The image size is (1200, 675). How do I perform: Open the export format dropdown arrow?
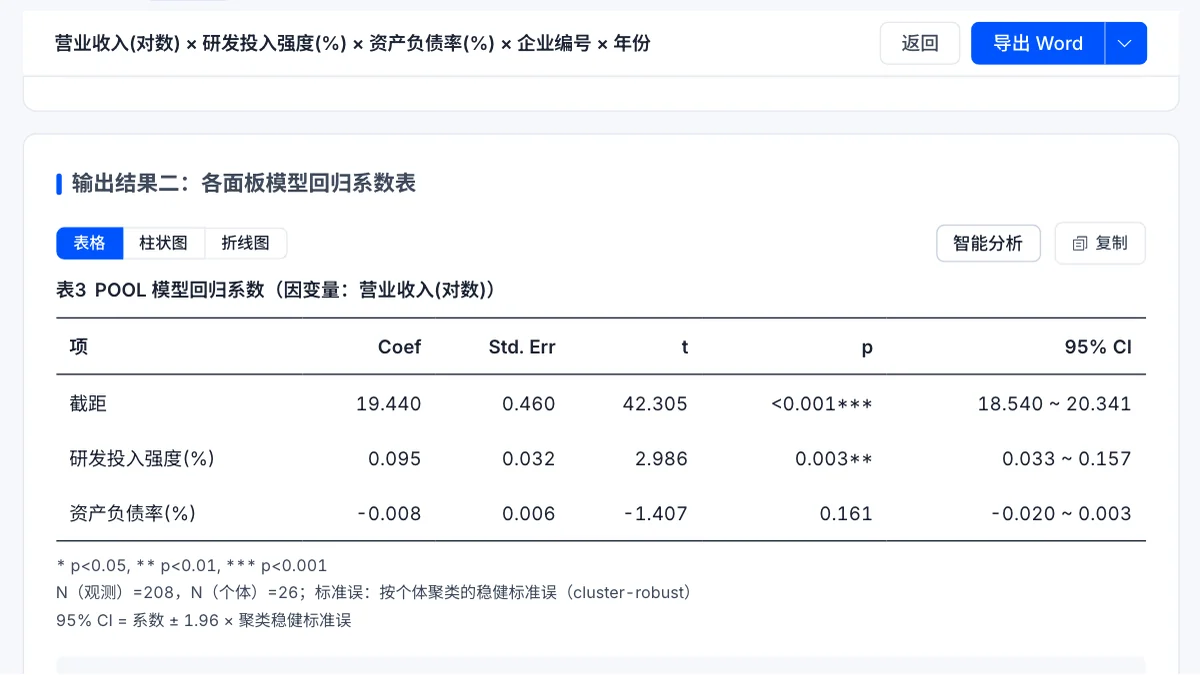(x=1125, y=43)
